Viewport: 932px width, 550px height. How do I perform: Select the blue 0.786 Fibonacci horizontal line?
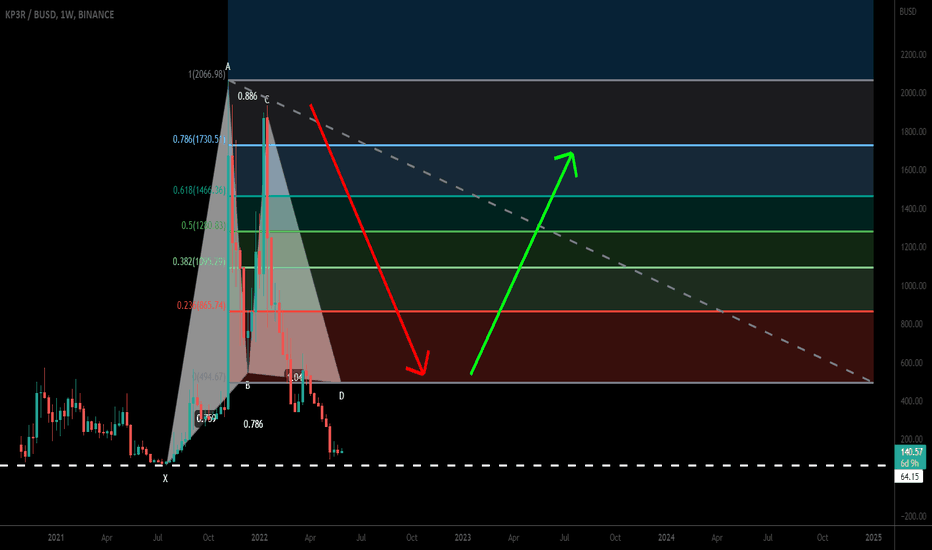click(x=551, y=145)
